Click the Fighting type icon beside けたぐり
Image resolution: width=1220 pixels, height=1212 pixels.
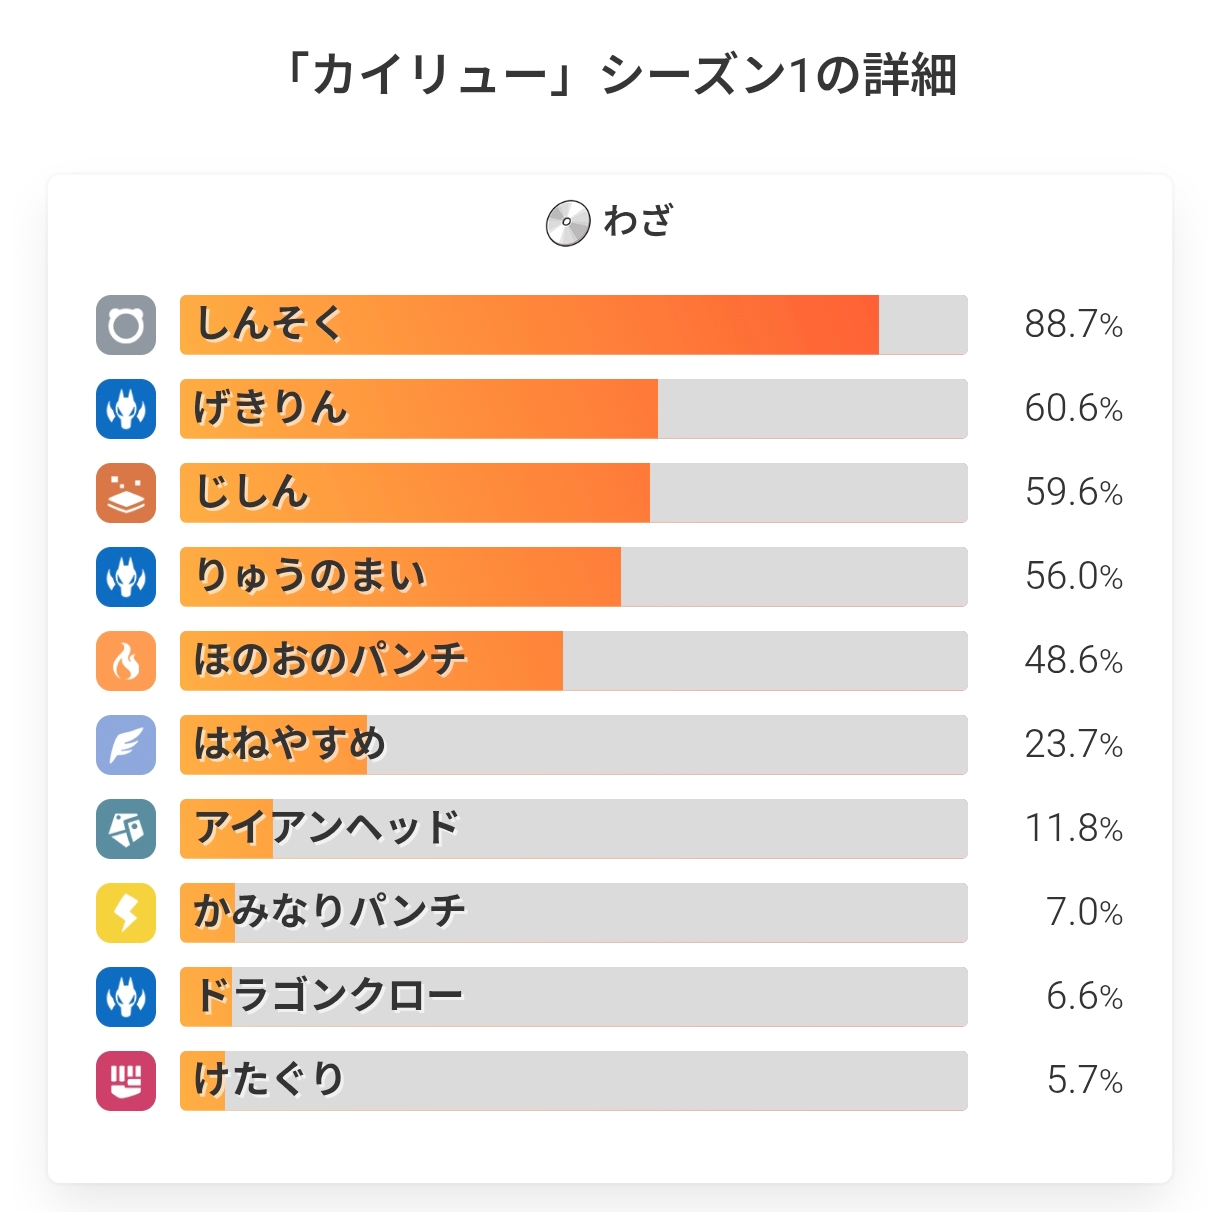[x=126, y=1081]
